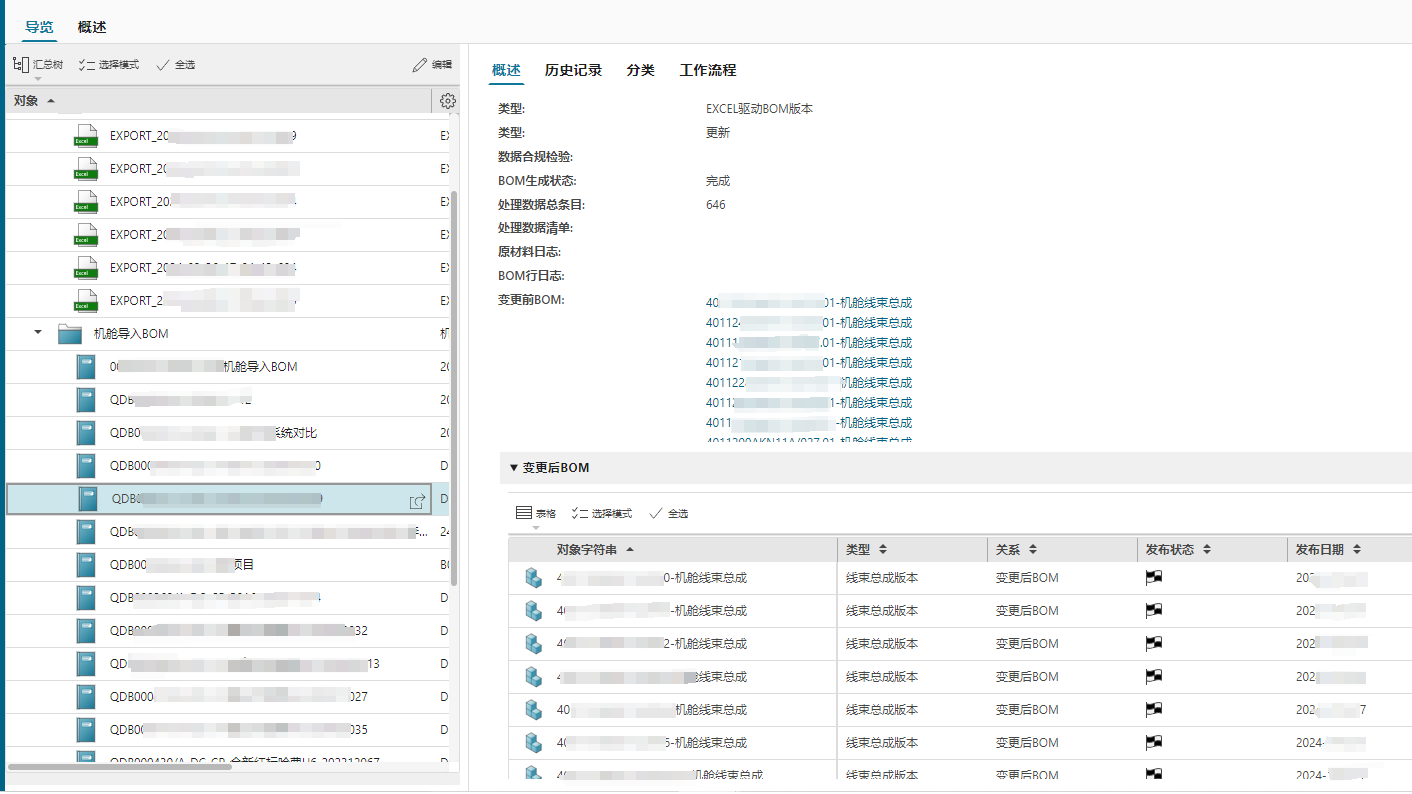Click the open-in-new icon on selected row

click(x=418, y=500)
